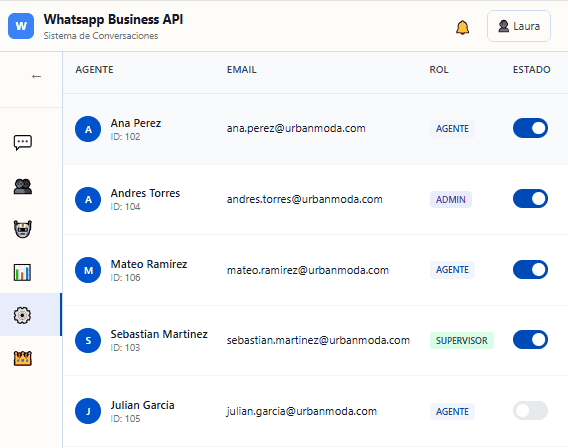The width and height of the screenshot is (568, 448).
Task: Enable Julian Garcia status toggle
Action: (530, 410)
